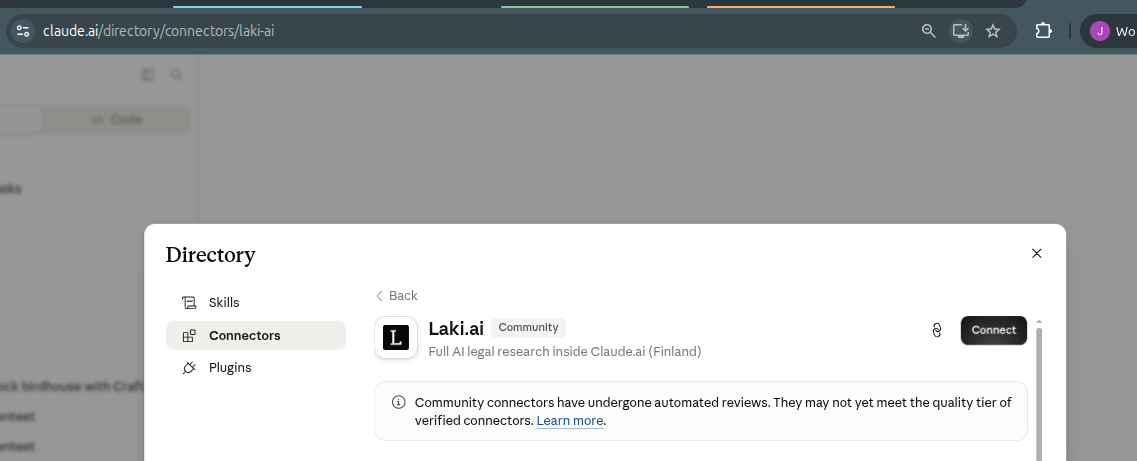Bookmark this page with the star icon
Screen dimensions: 1137x461
993,30
